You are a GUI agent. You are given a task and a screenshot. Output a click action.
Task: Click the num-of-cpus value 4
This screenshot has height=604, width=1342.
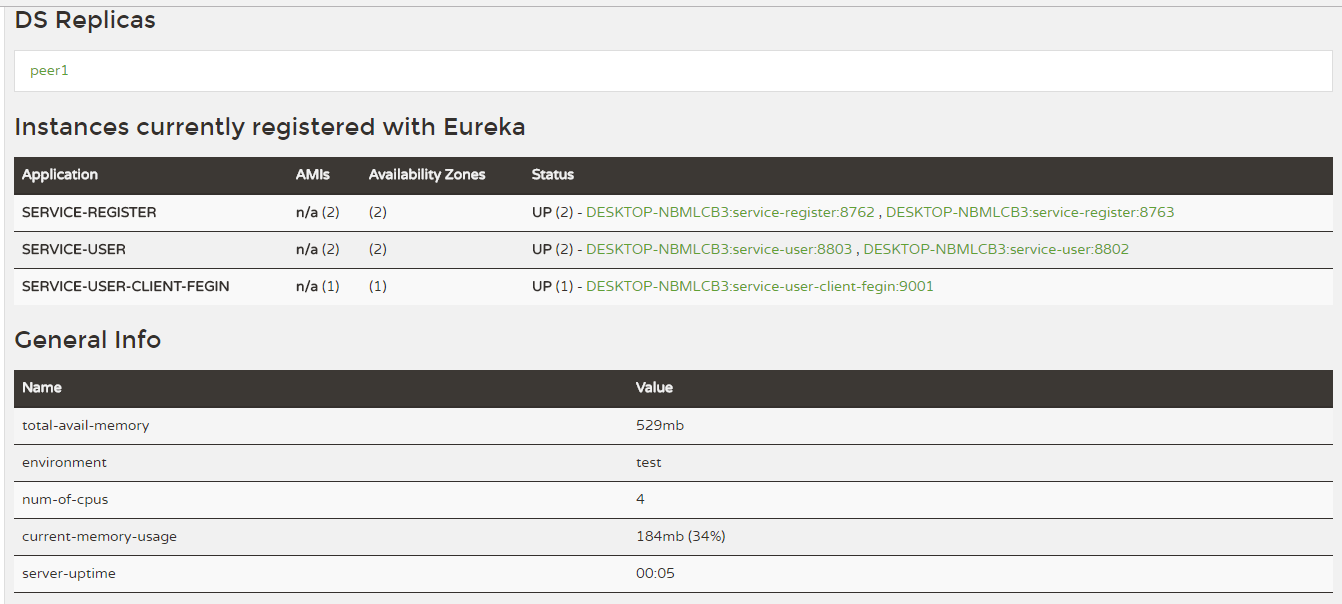click(641, 499)
